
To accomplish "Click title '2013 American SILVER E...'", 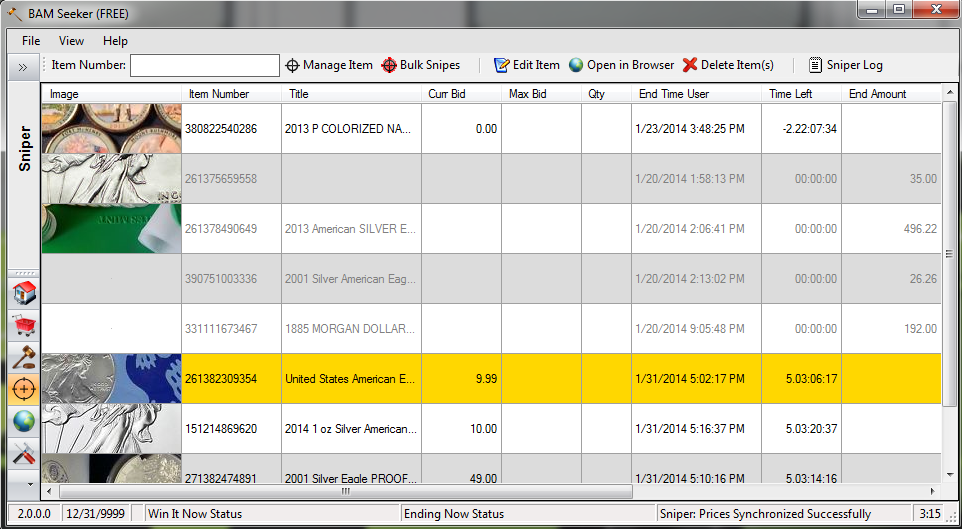I will [x=350, y=229].
